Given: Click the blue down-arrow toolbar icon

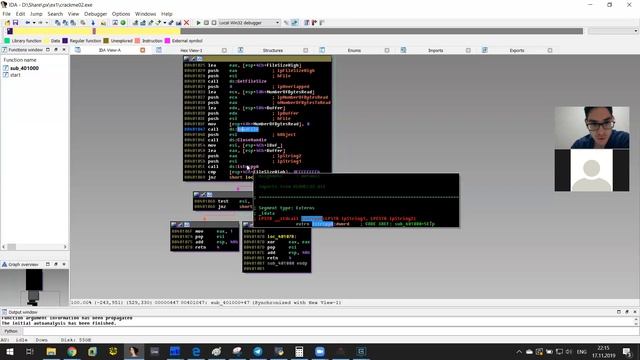Looking at the screenshot, I should [x=93, y=23].
